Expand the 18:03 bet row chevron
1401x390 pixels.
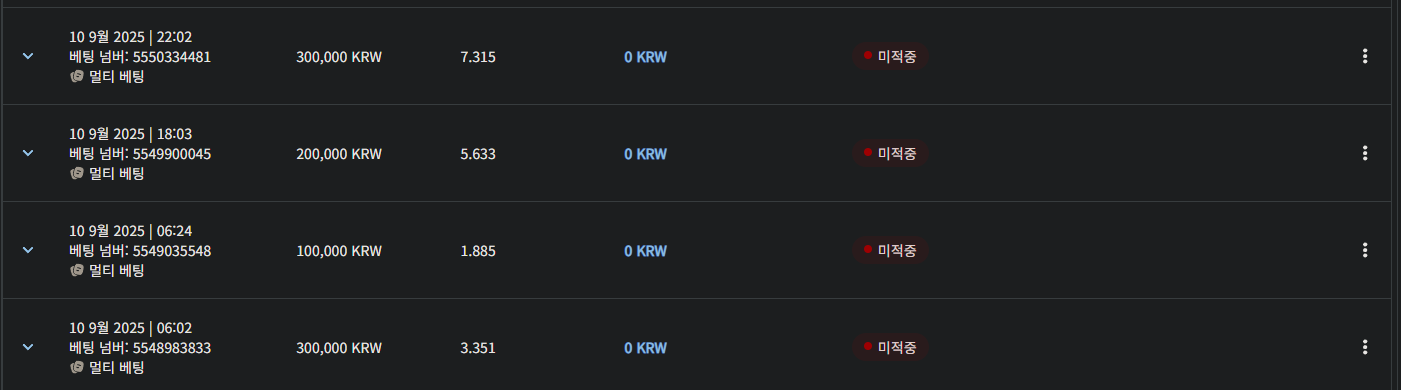click(x=28, y=153)
